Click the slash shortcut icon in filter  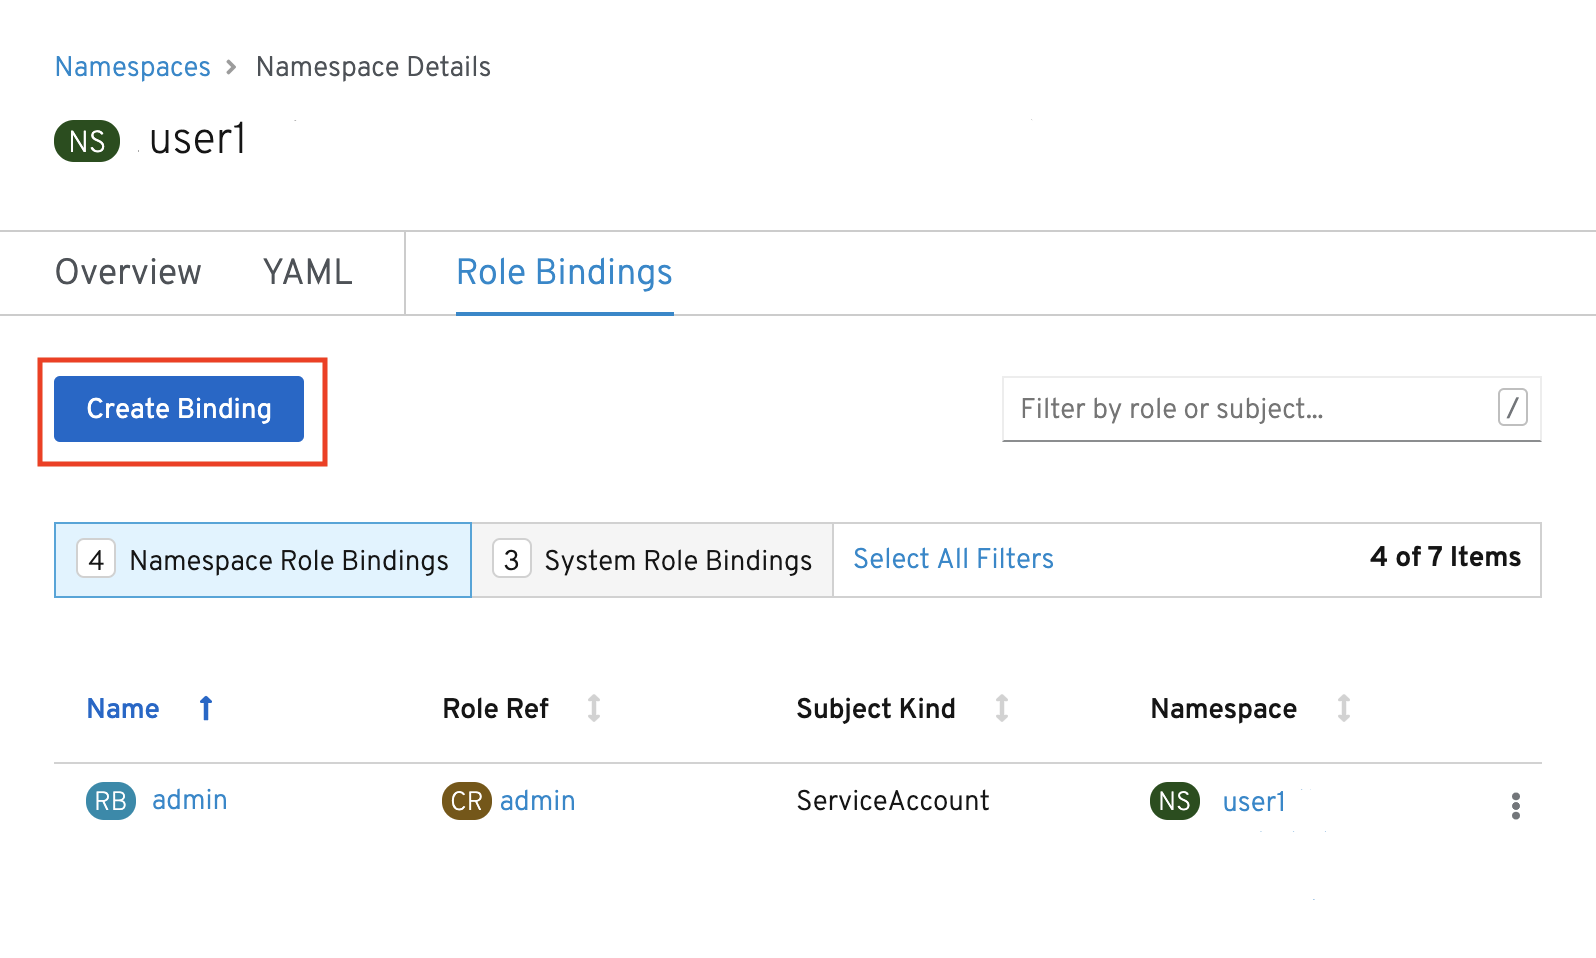1512,408
